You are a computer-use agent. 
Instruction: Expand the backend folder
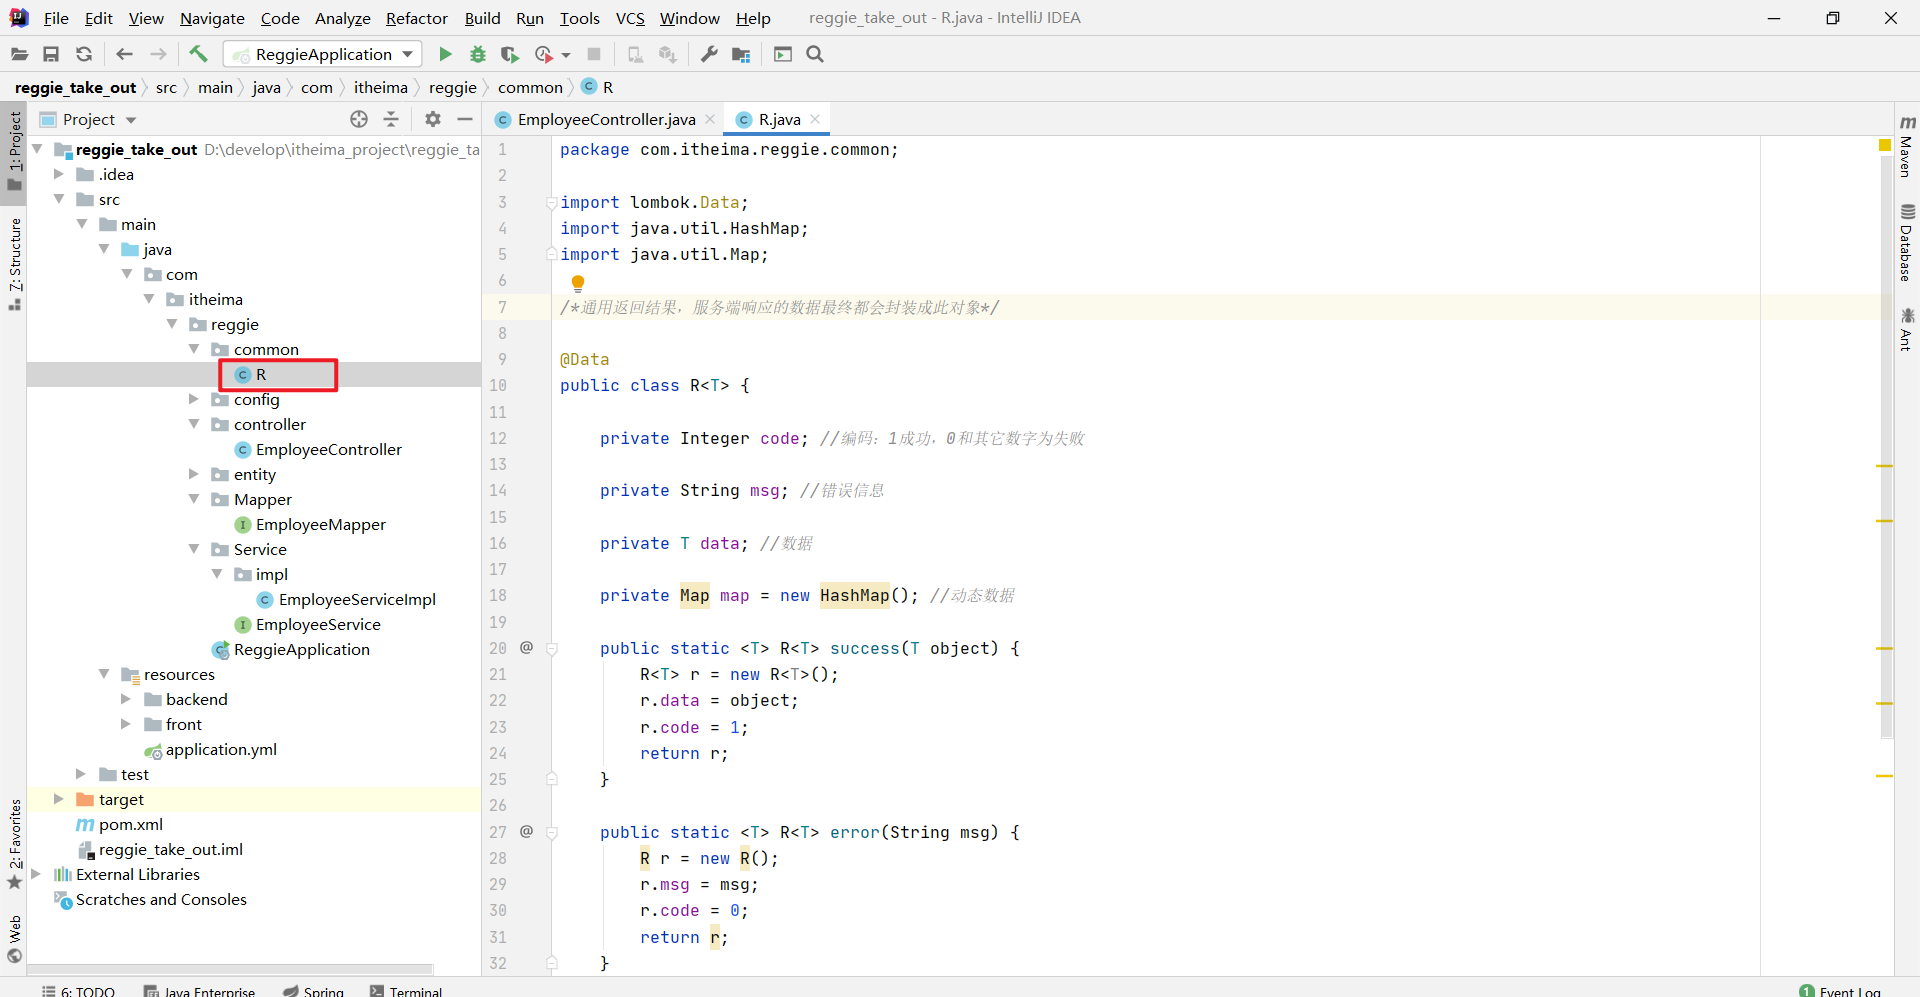pos(126,699)
